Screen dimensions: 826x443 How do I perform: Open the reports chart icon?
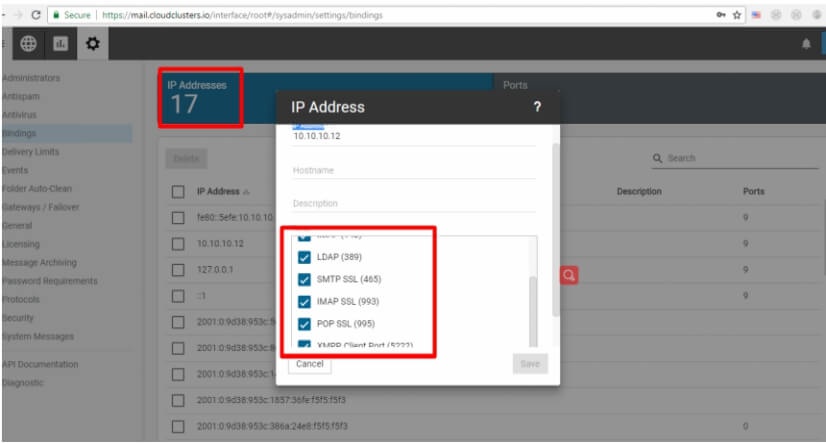(x=61, y=43)
